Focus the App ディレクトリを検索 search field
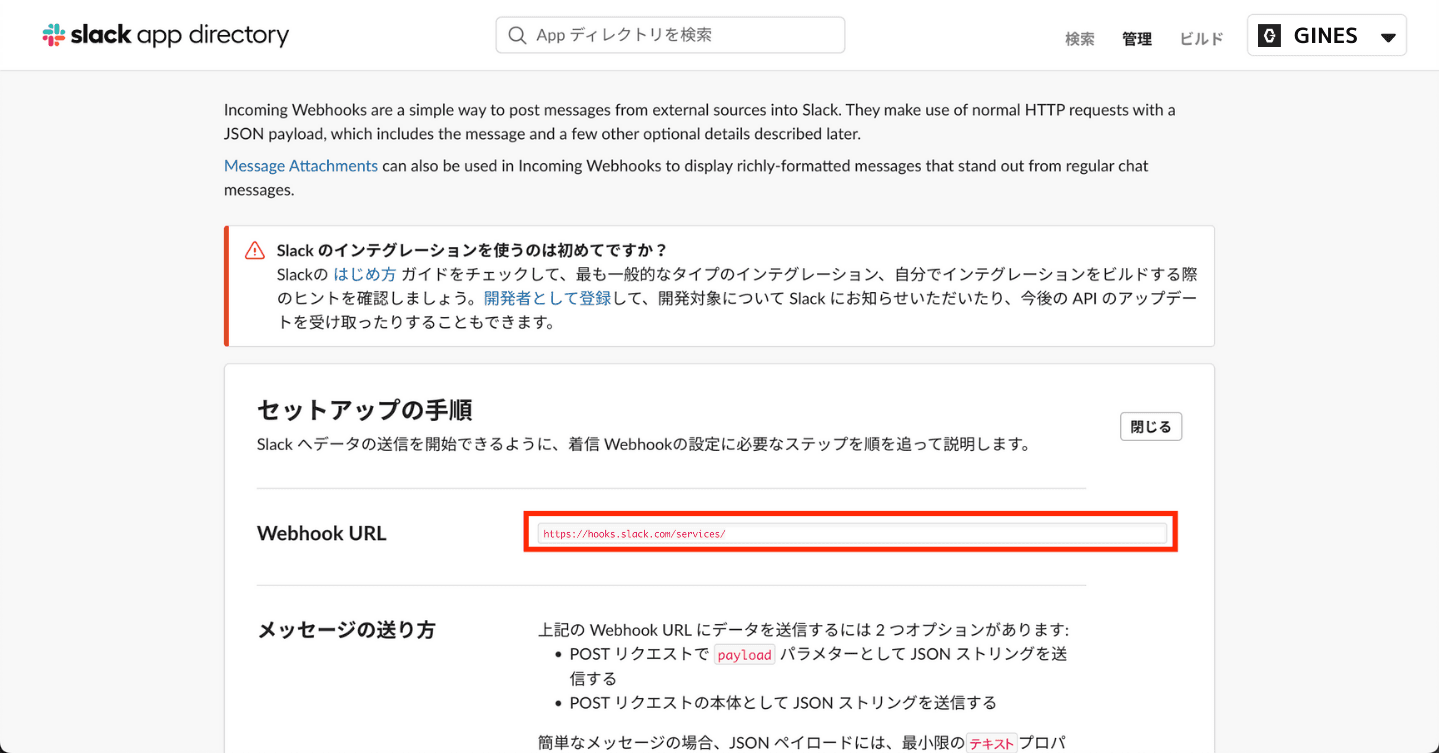The width and height of the screenshot is (1440, 754). [x=680, y=35]
